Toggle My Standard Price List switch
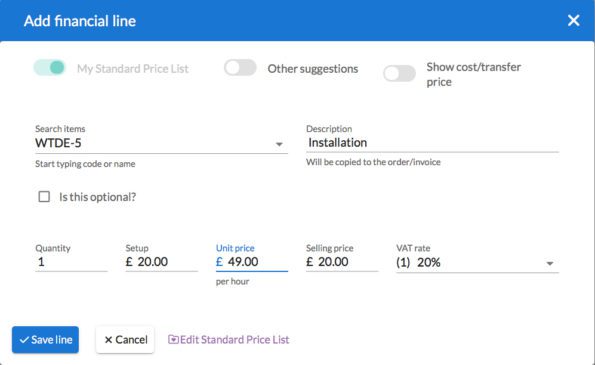595x365 pixels. [x=50, y=68]
